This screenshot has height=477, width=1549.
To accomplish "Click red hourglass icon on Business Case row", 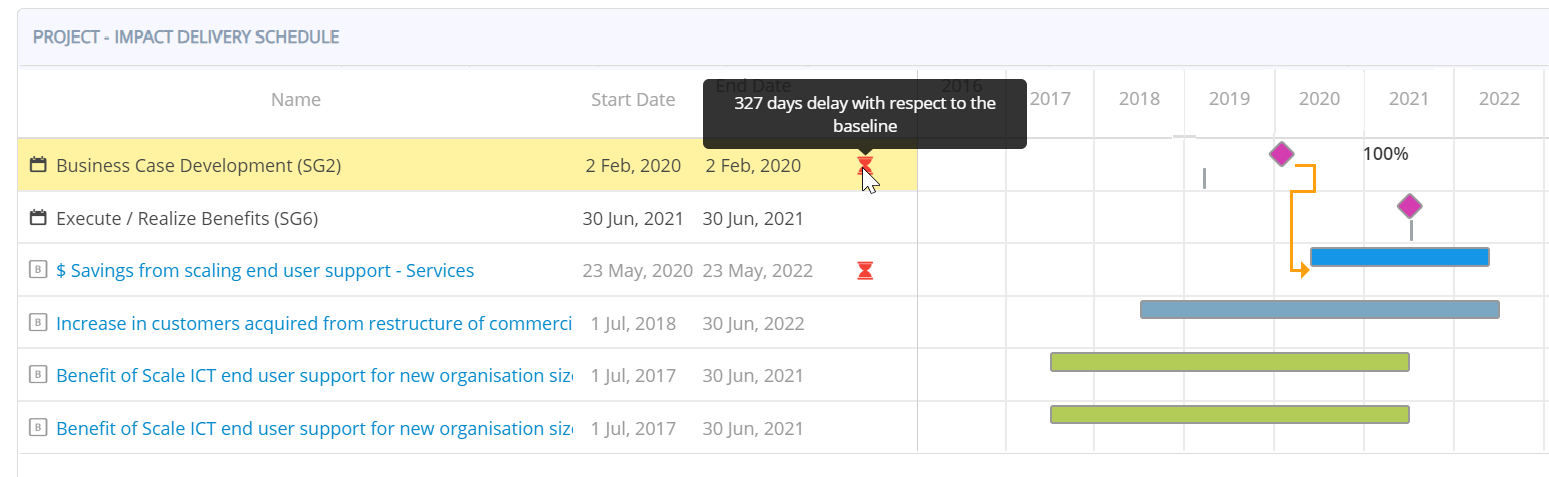I will click(865, 164).
